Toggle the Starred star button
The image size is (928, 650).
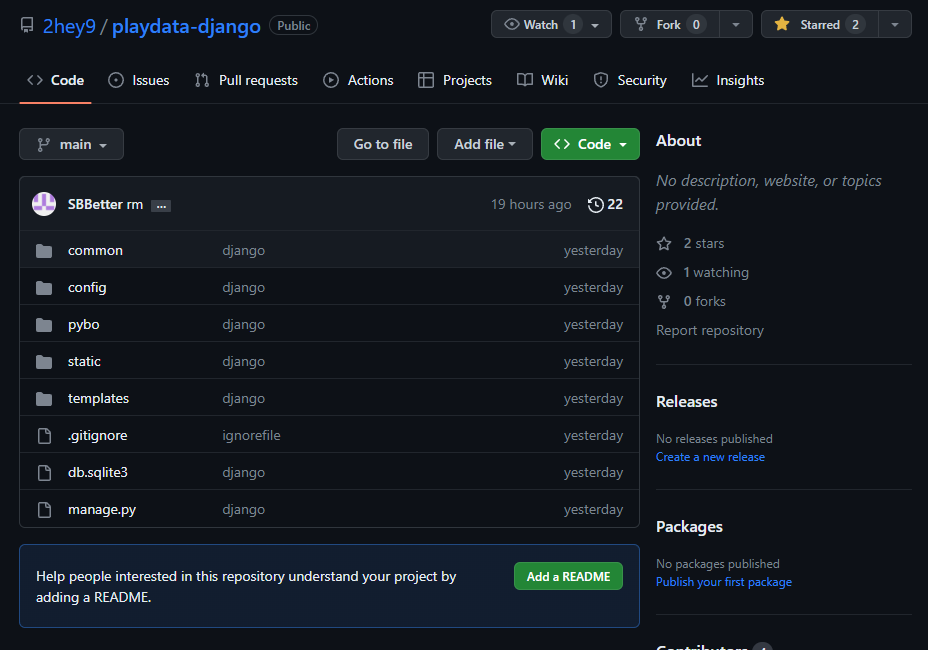point(820,24)
